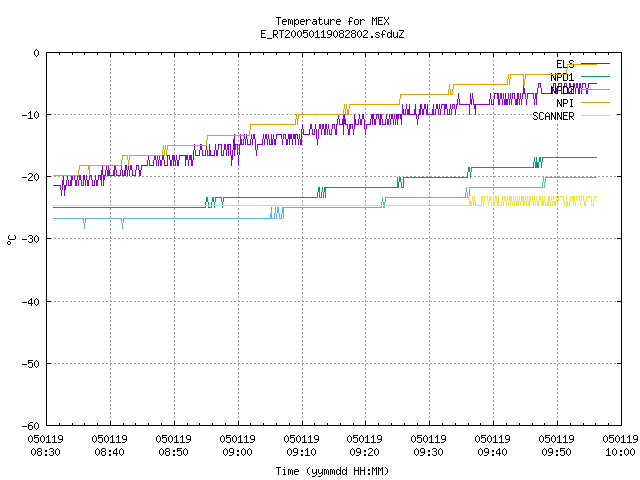Click the ELS legend label
640x480 pixels.
[565, 64]
